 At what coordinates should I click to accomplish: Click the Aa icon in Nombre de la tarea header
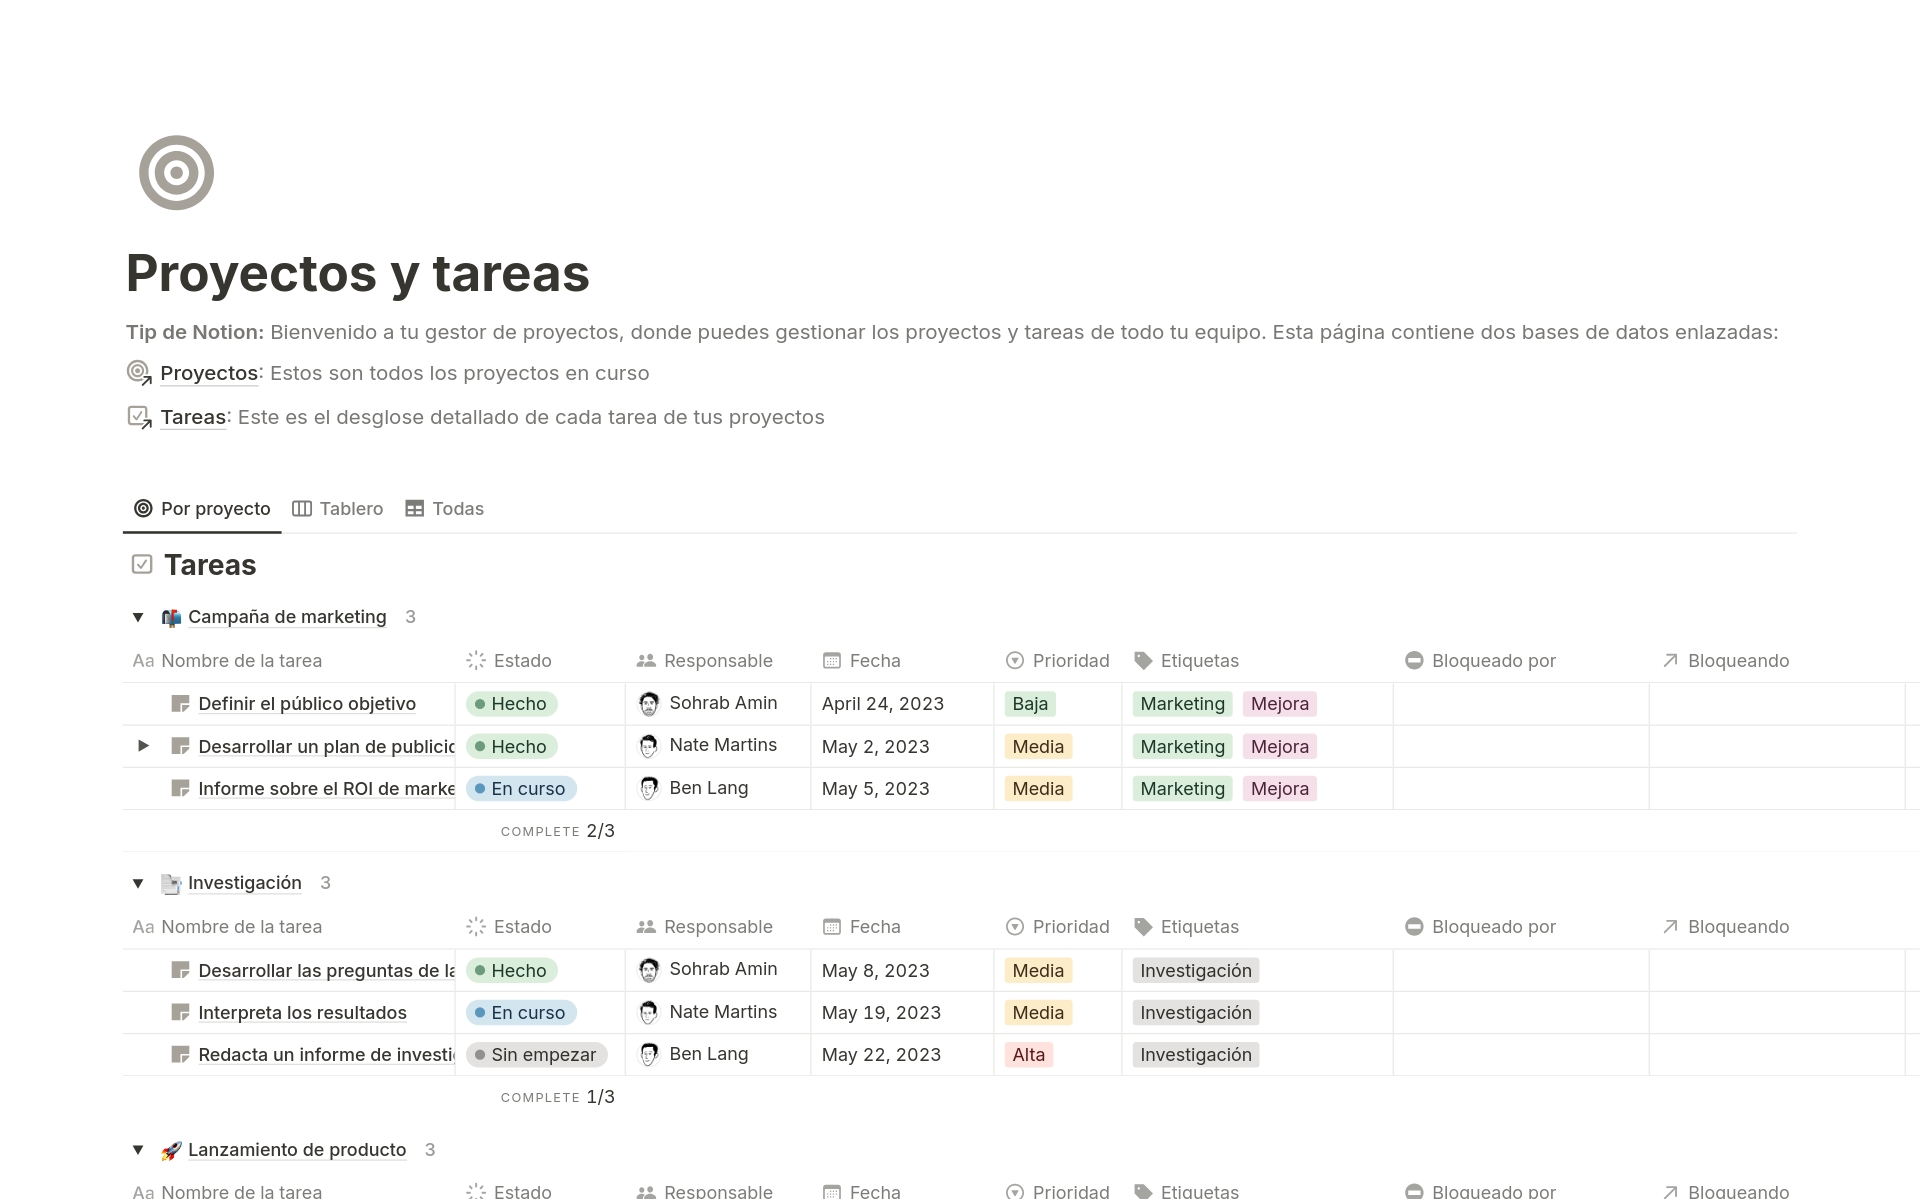click(144, 660)
